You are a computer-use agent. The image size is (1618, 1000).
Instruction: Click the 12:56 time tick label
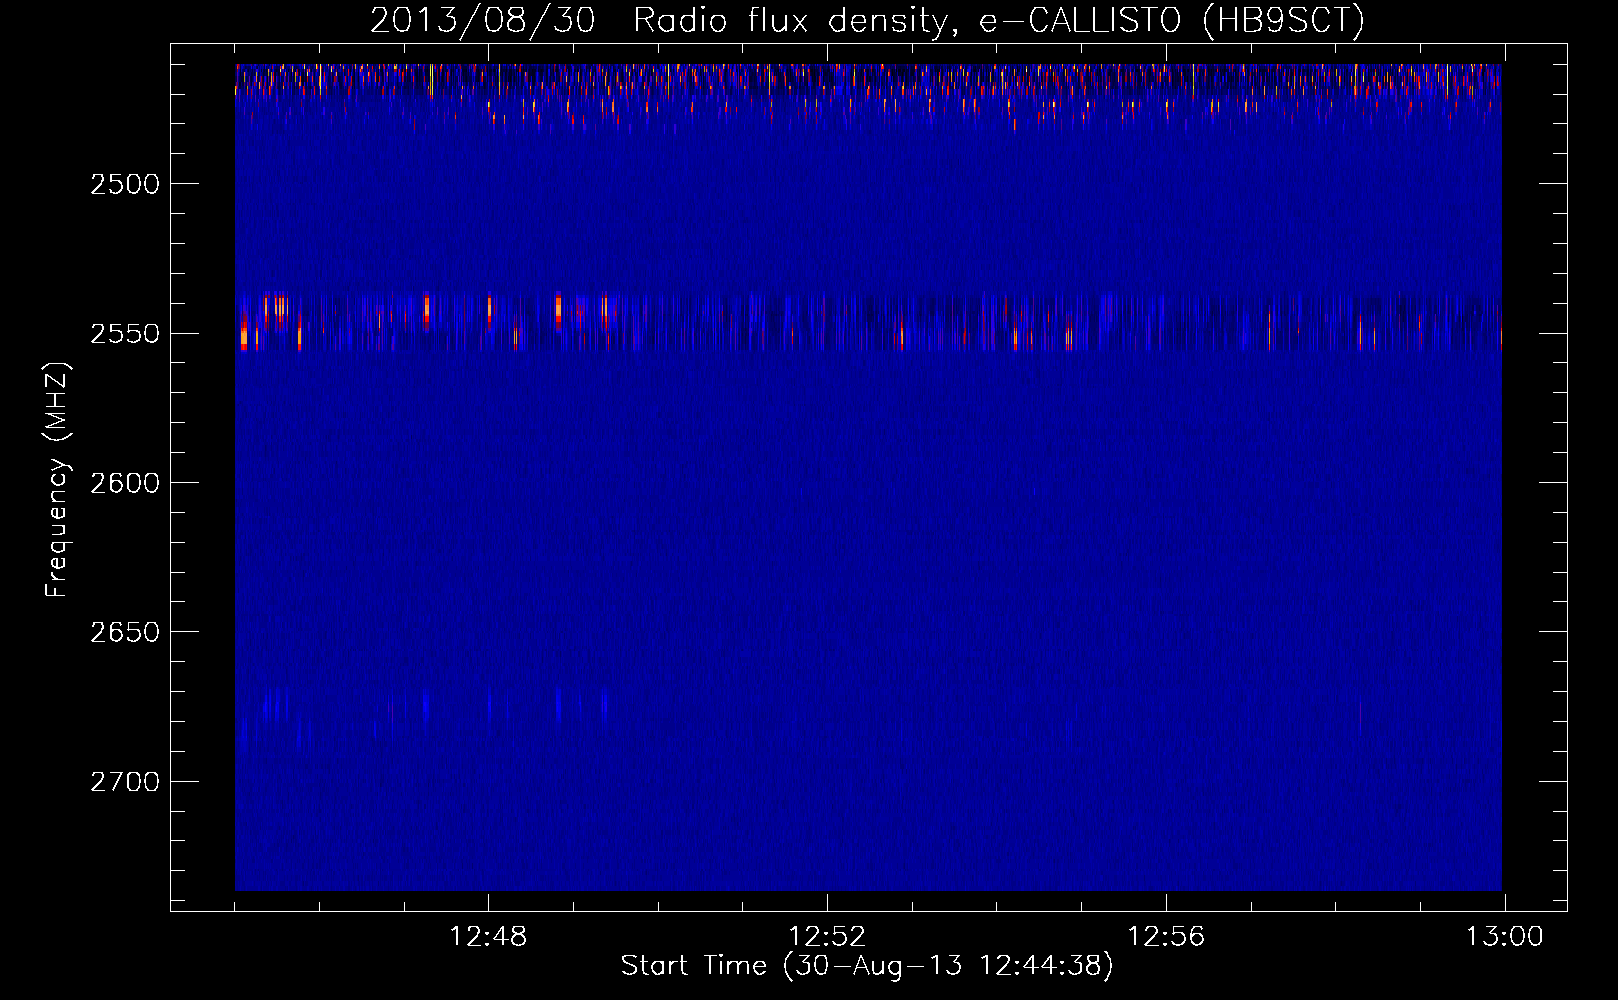click(x=1166, y=937)
